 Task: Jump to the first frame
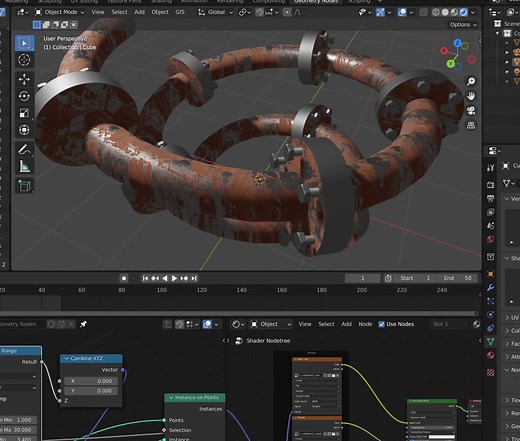(145, 278)
